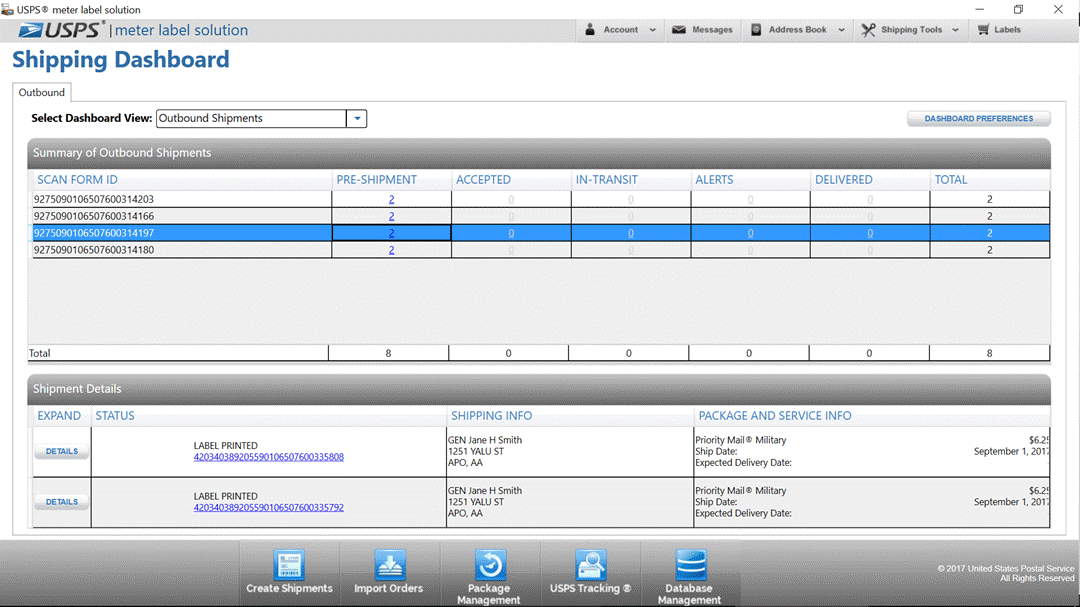The width and height of the screenshot is (1080, 607).
Task: Click the Summary of Outbound Shipments heading
Action: point(122,153)
